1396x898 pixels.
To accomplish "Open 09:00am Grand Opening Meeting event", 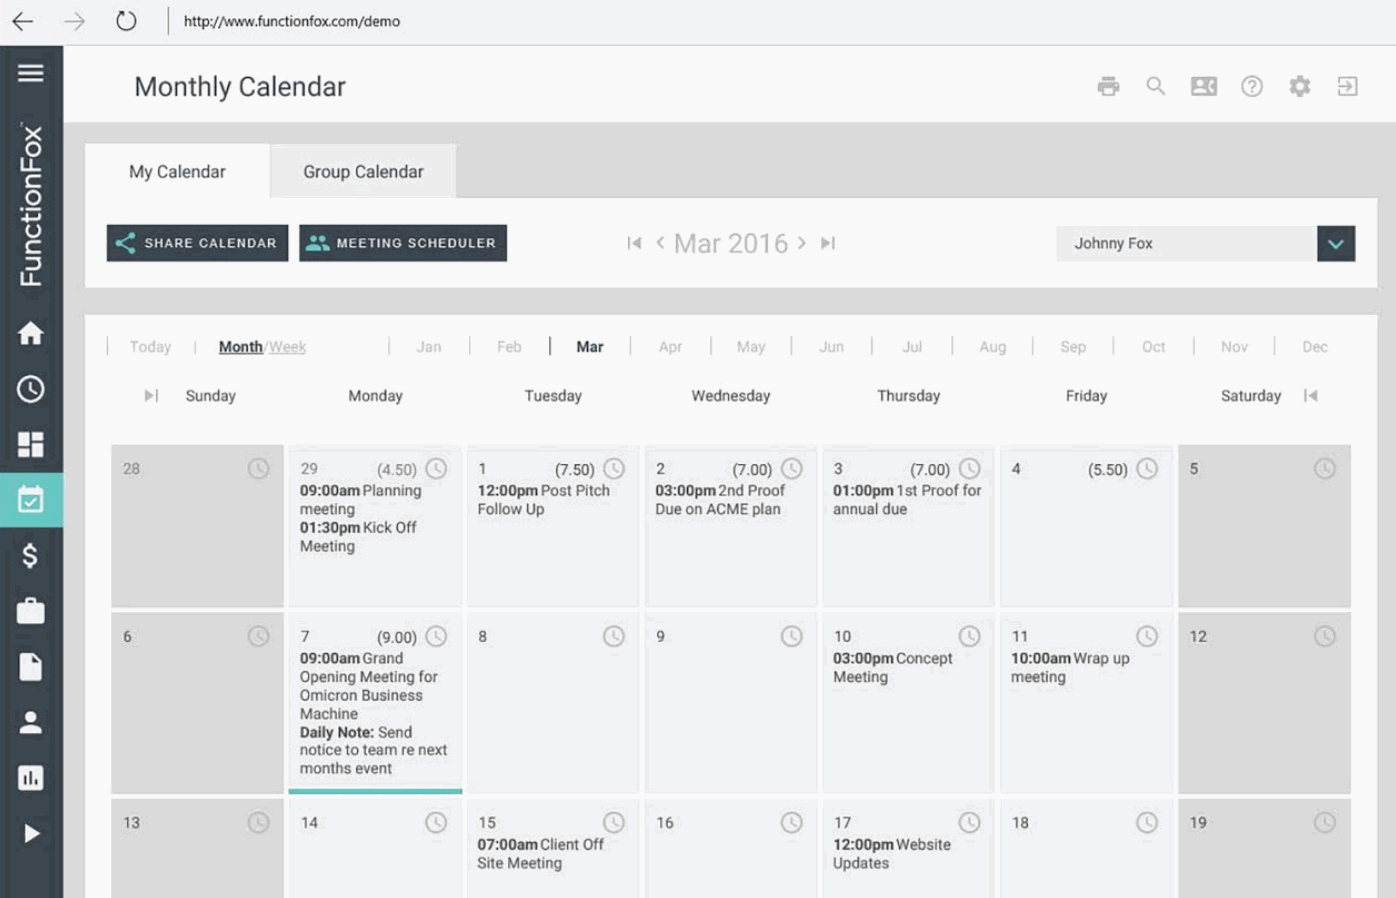I will (368, 686).
